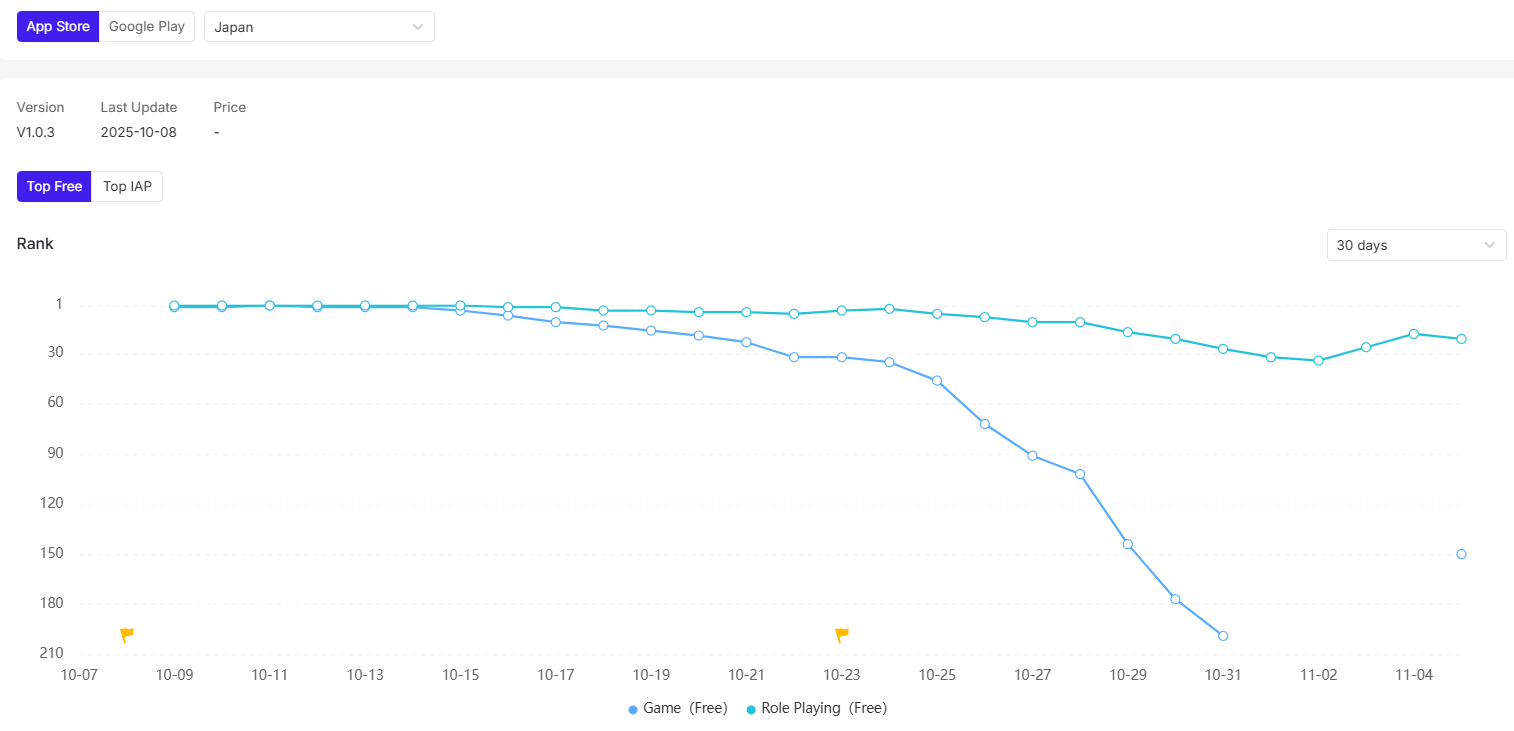Click the Japan dropdown chevron arrow
Image resolution: width=1514 pixels, height=731 pixels.
click(x=418, y=27)
